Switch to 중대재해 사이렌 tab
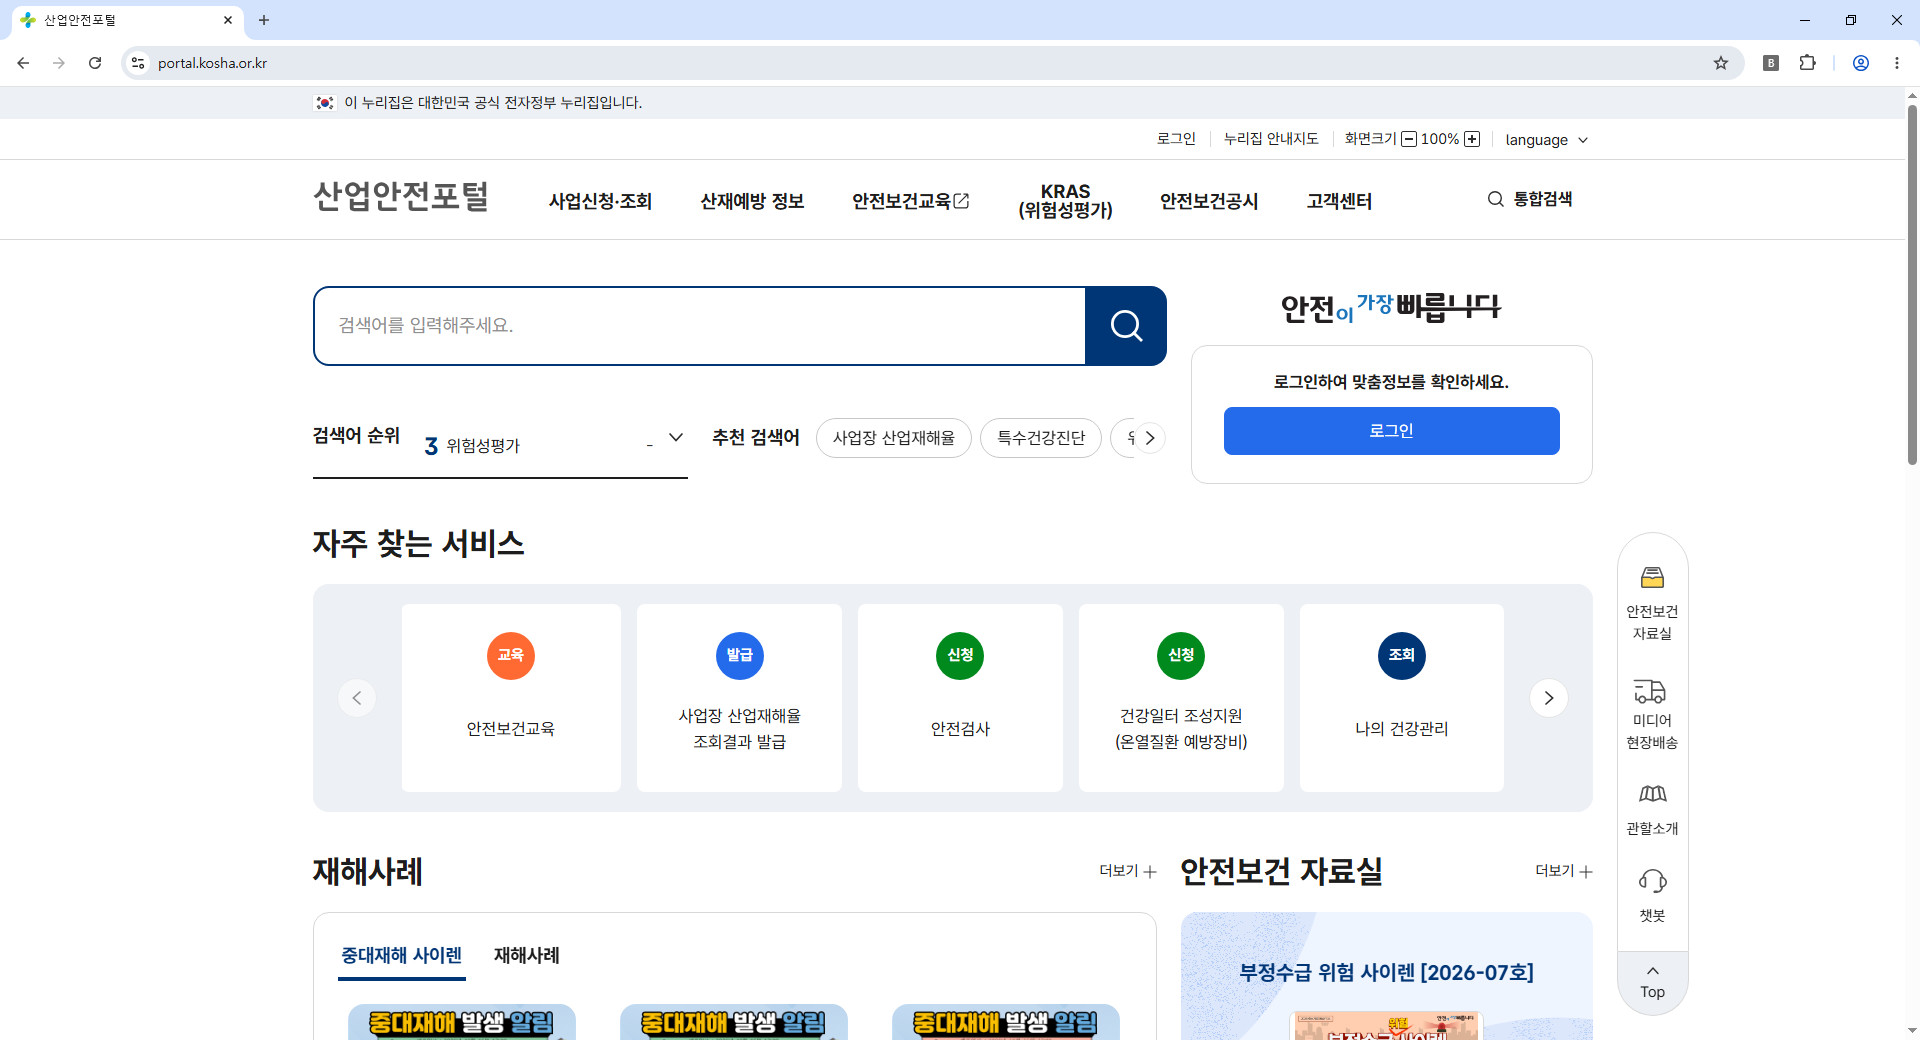The image size is (1920, 1040). point(402,955)
